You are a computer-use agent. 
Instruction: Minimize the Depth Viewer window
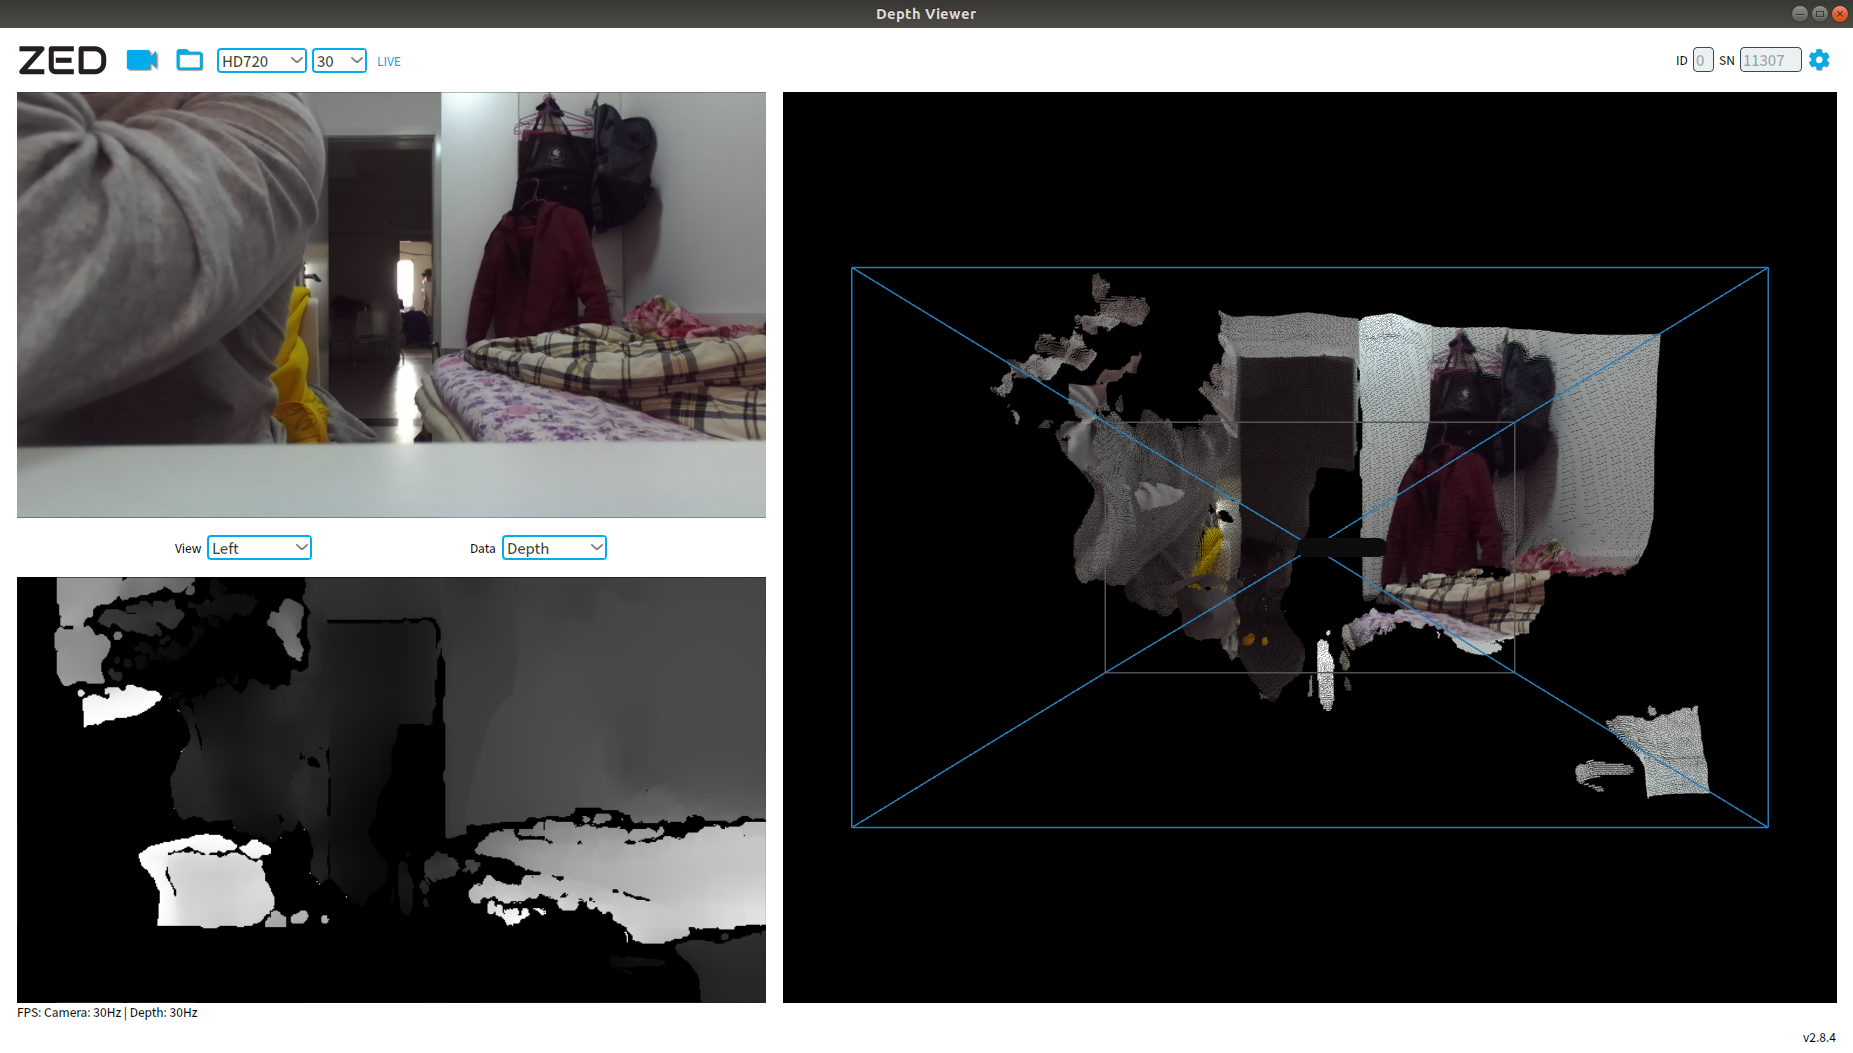pos(1799,13)
